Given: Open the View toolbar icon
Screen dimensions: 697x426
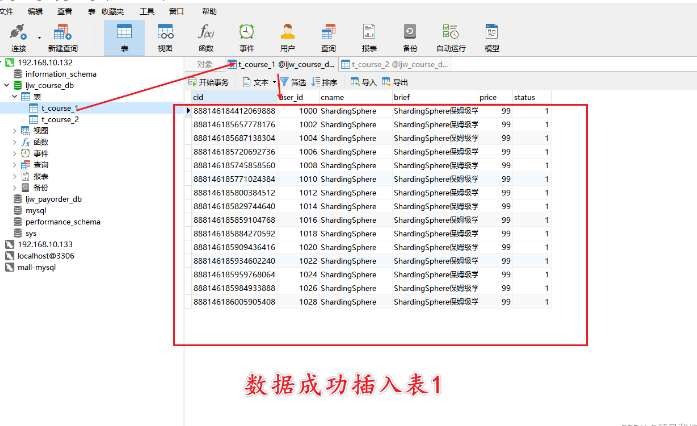Looking at the screenshot, I should pyautogui.click(x=165, y=38).
